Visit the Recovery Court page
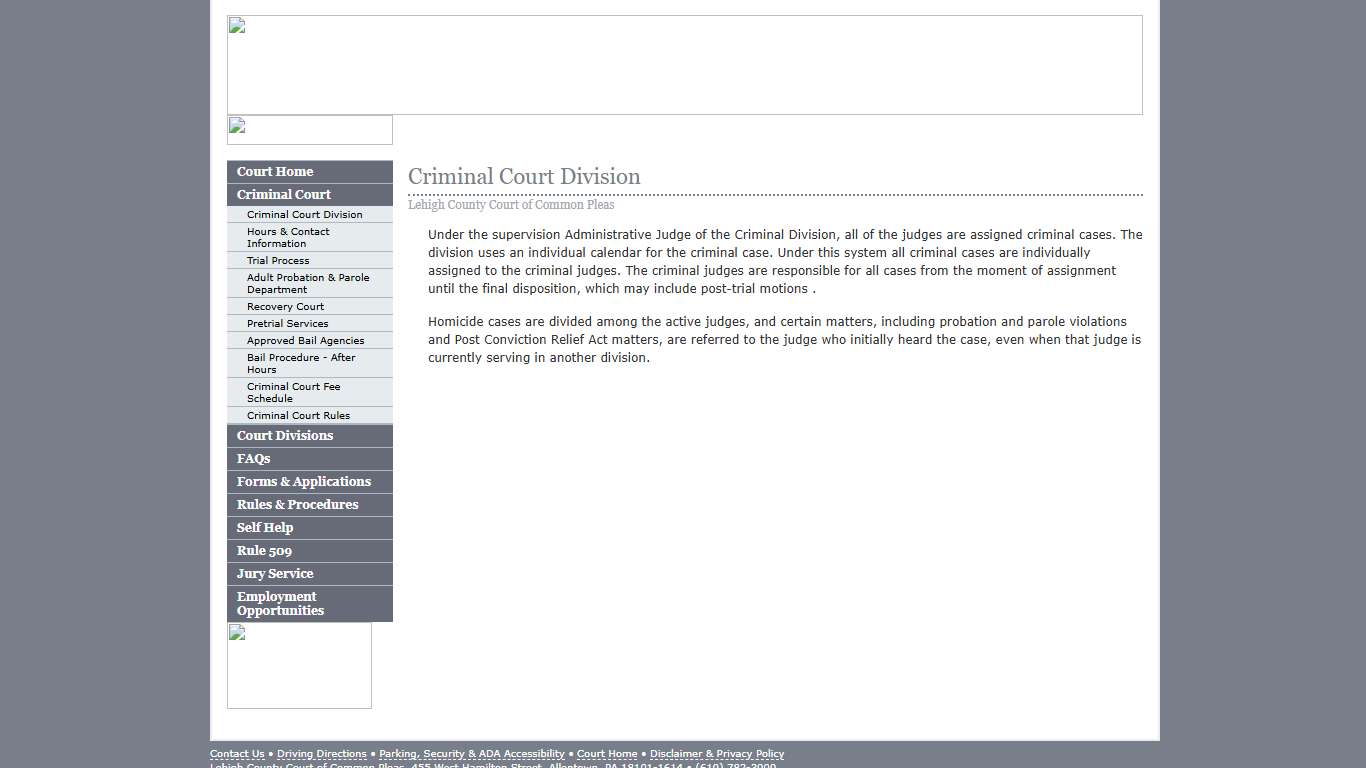The height and width of the screenshot is (768, 1366). [x=283, y=306]
